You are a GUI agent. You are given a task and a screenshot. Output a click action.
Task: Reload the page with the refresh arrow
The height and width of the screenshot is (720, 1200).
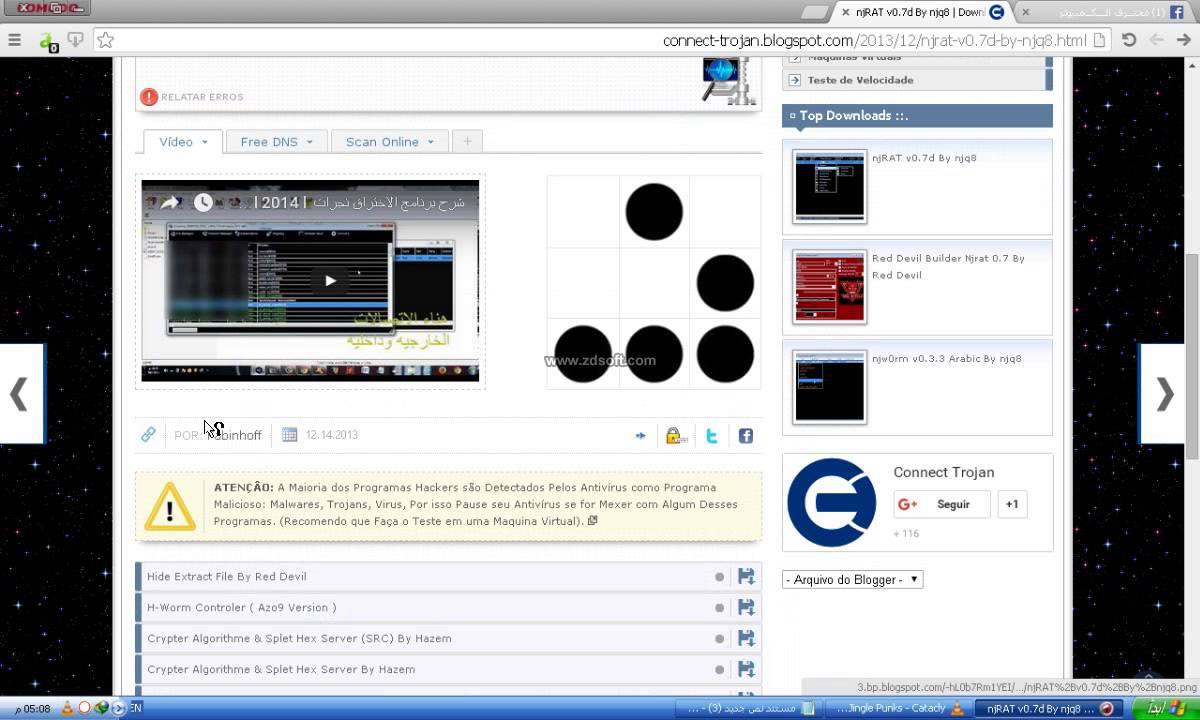pos(1129,40)
